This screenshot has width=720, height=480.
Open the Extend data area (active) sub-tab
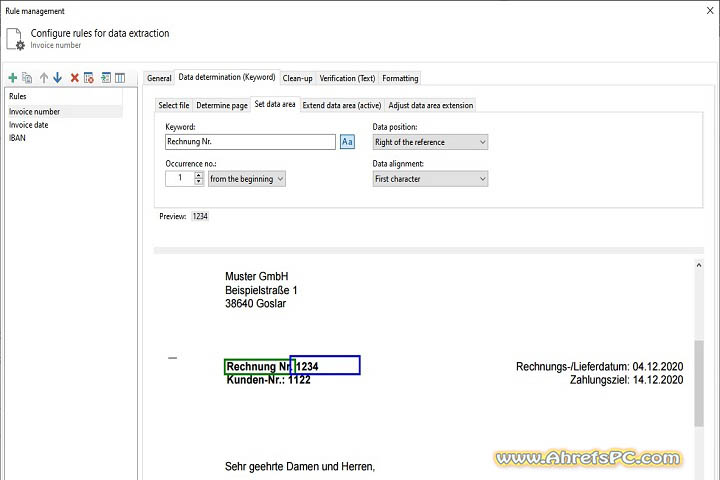point(342,105)
